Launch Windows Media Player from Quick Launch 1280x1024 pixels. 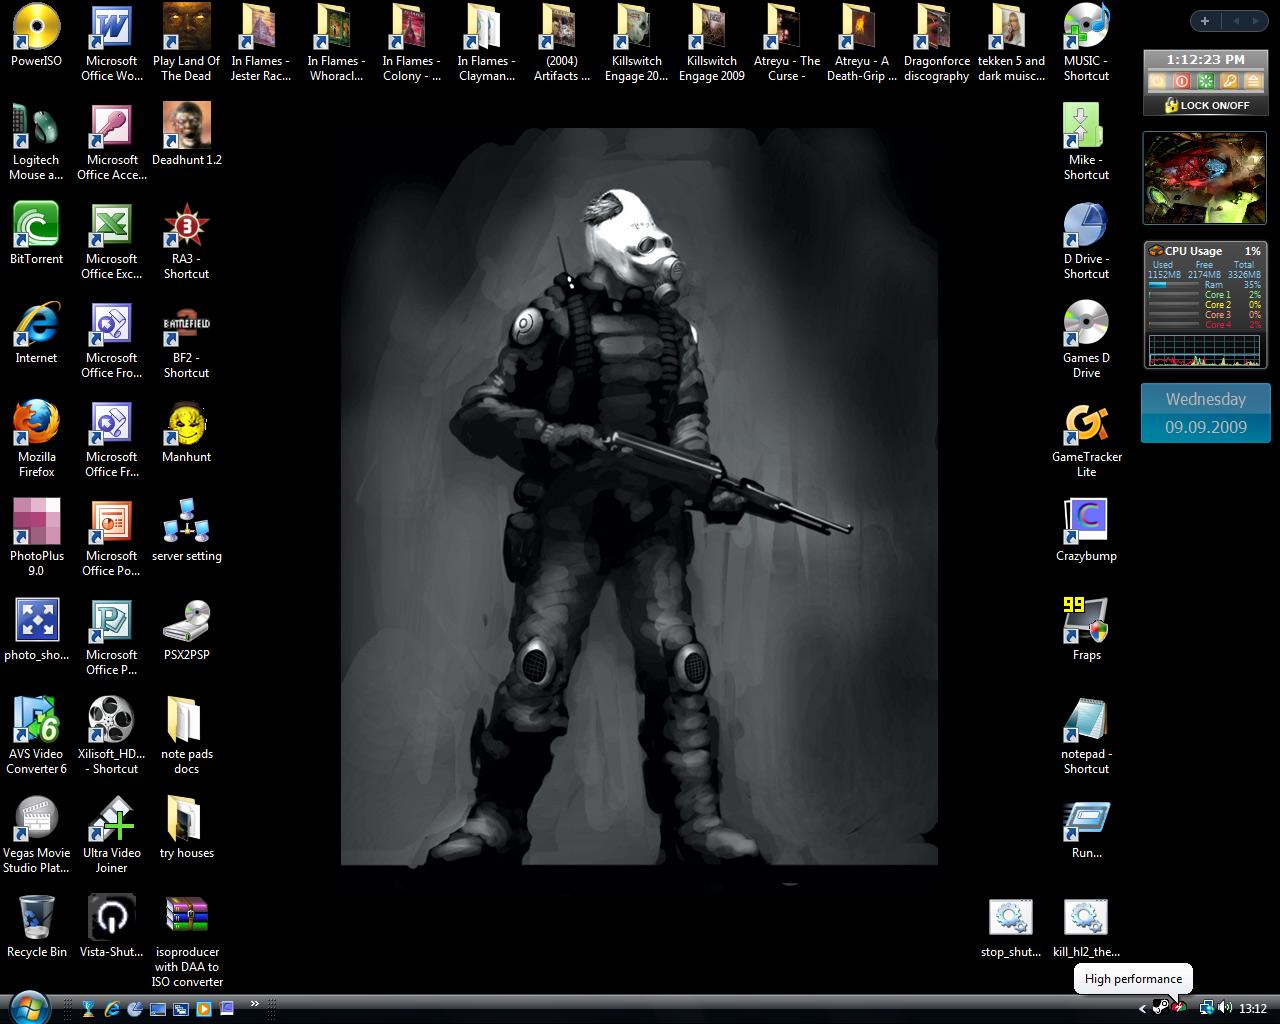(203, 1009)
